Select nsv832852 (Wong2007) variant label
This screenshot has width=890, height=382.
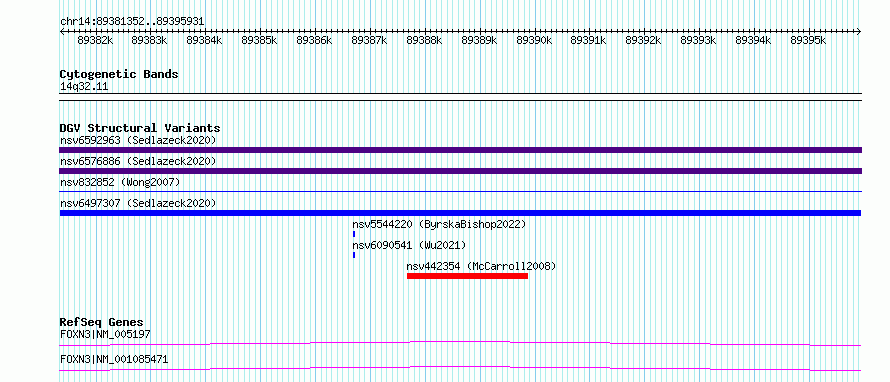(x=120, y=182)
